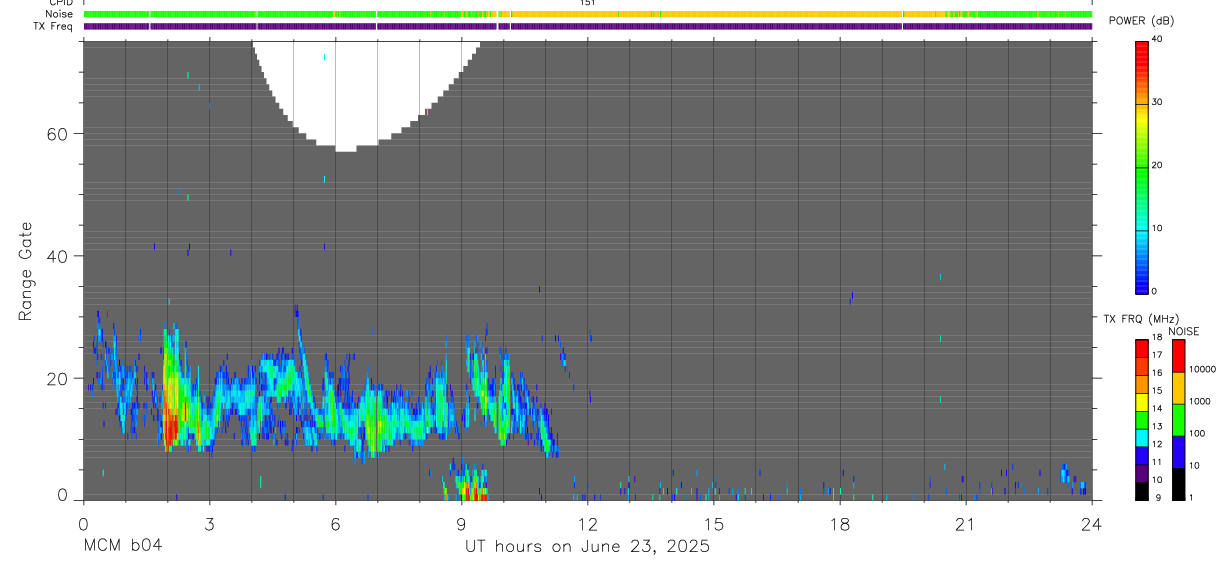Click the 151 CPID value at top

click(588, 3)
